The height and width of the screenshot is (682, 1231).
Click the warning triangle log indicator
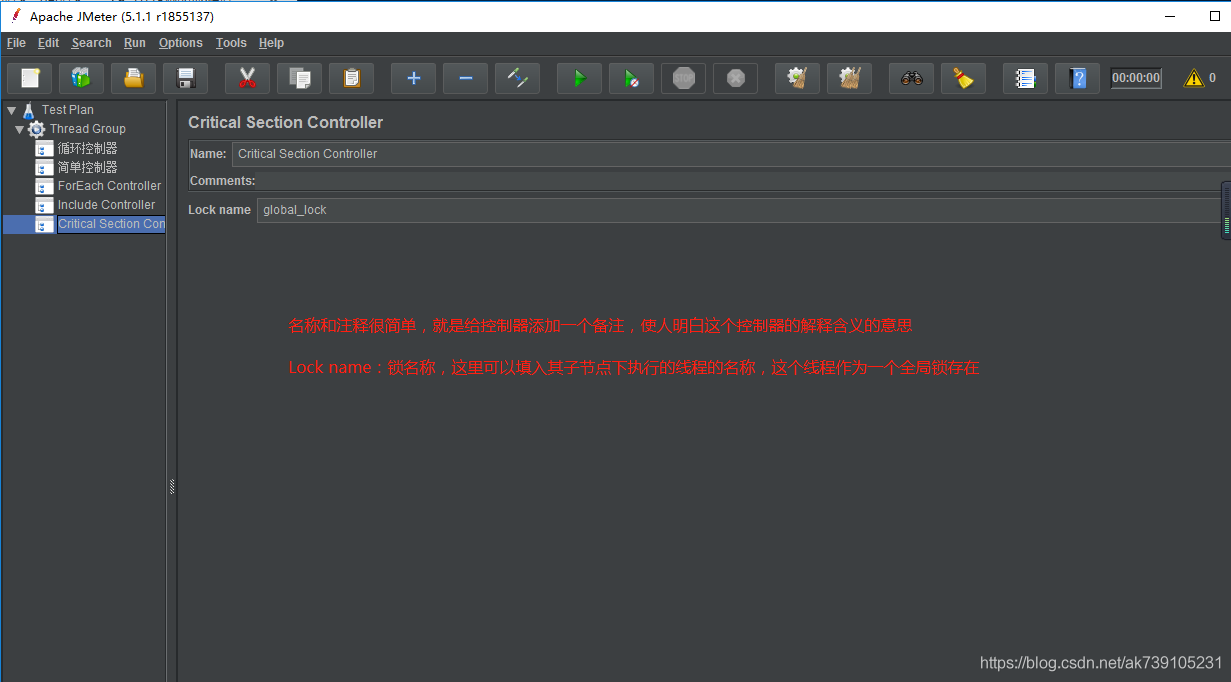click(x=1194, y=78)
